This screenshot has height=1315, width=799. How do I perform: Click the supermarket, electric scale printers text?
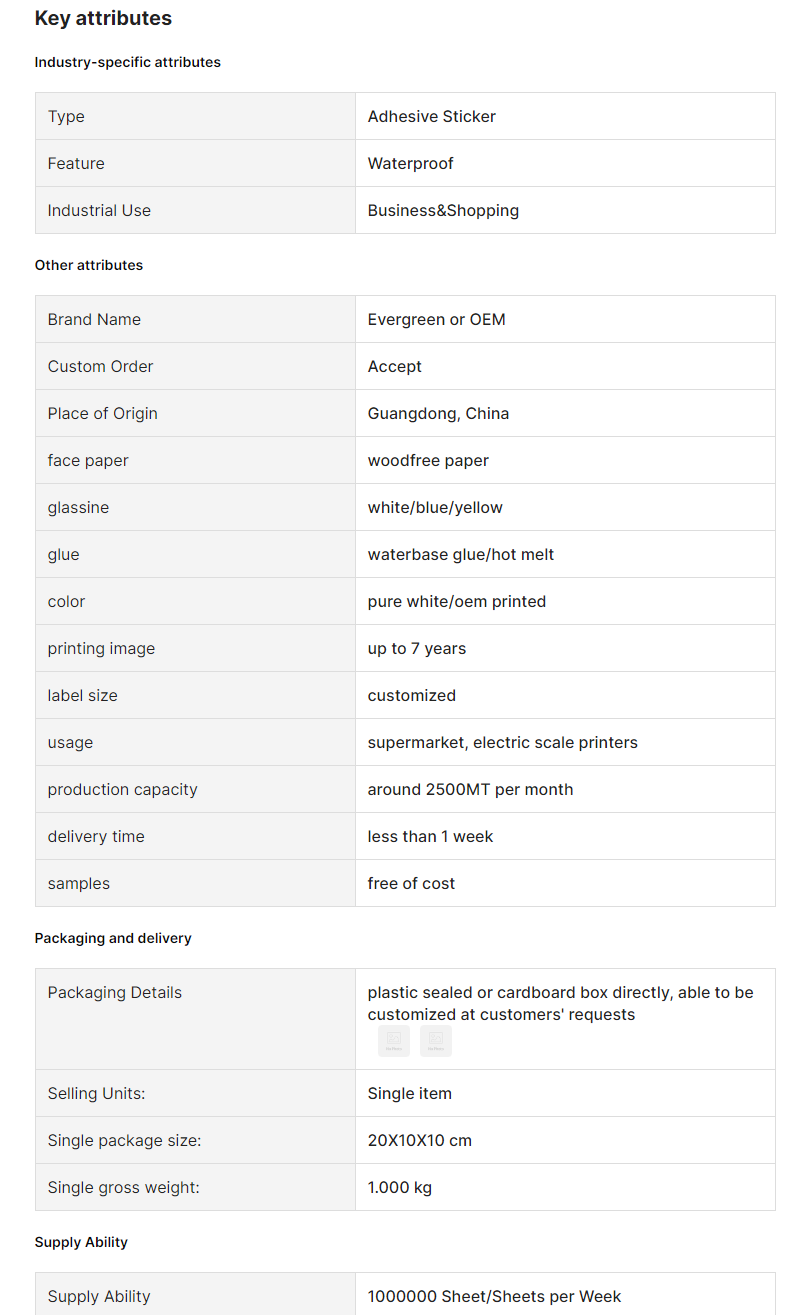click(503, 742)
